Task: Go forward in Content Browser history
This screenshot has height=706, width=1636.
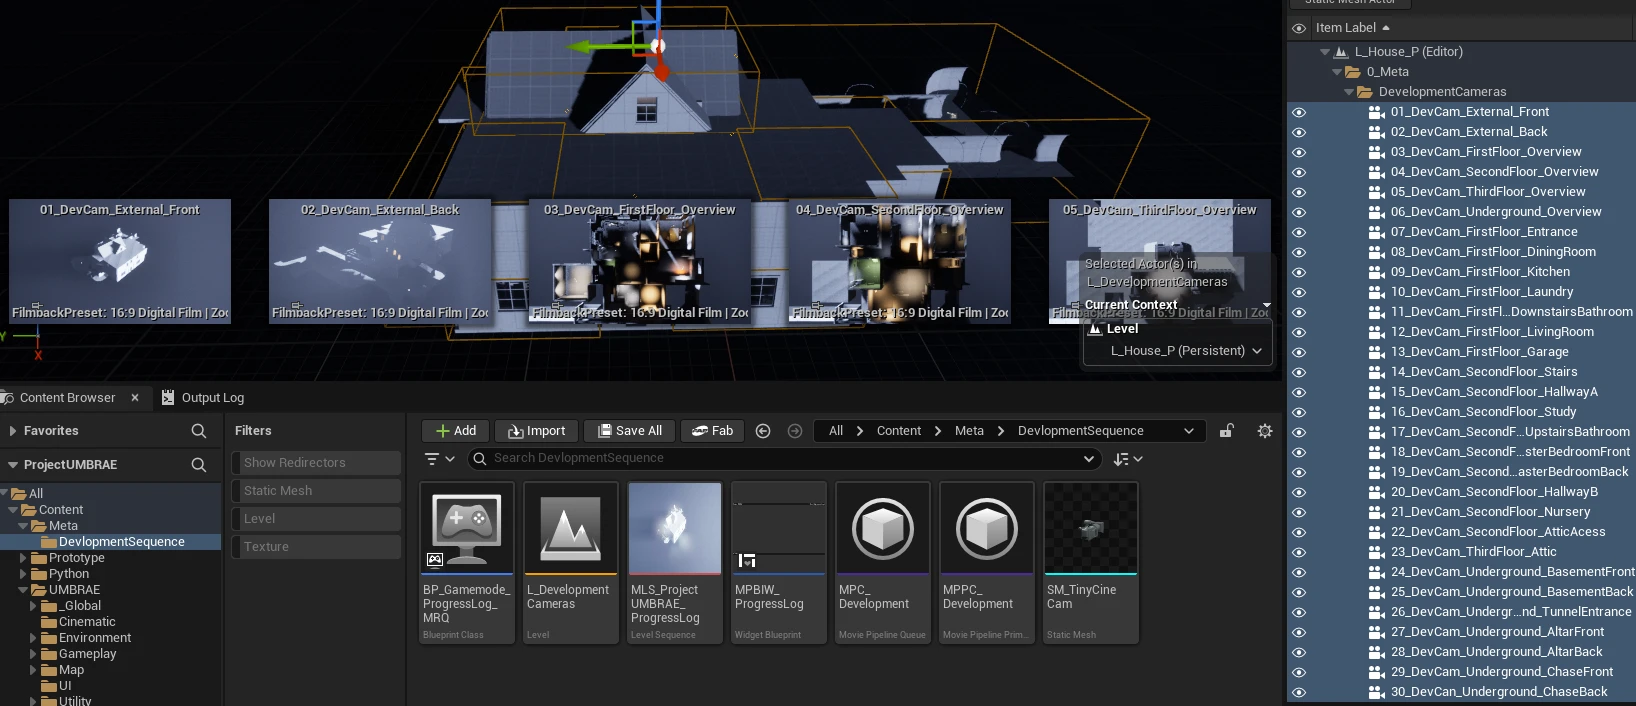Action: coord(795,431)
